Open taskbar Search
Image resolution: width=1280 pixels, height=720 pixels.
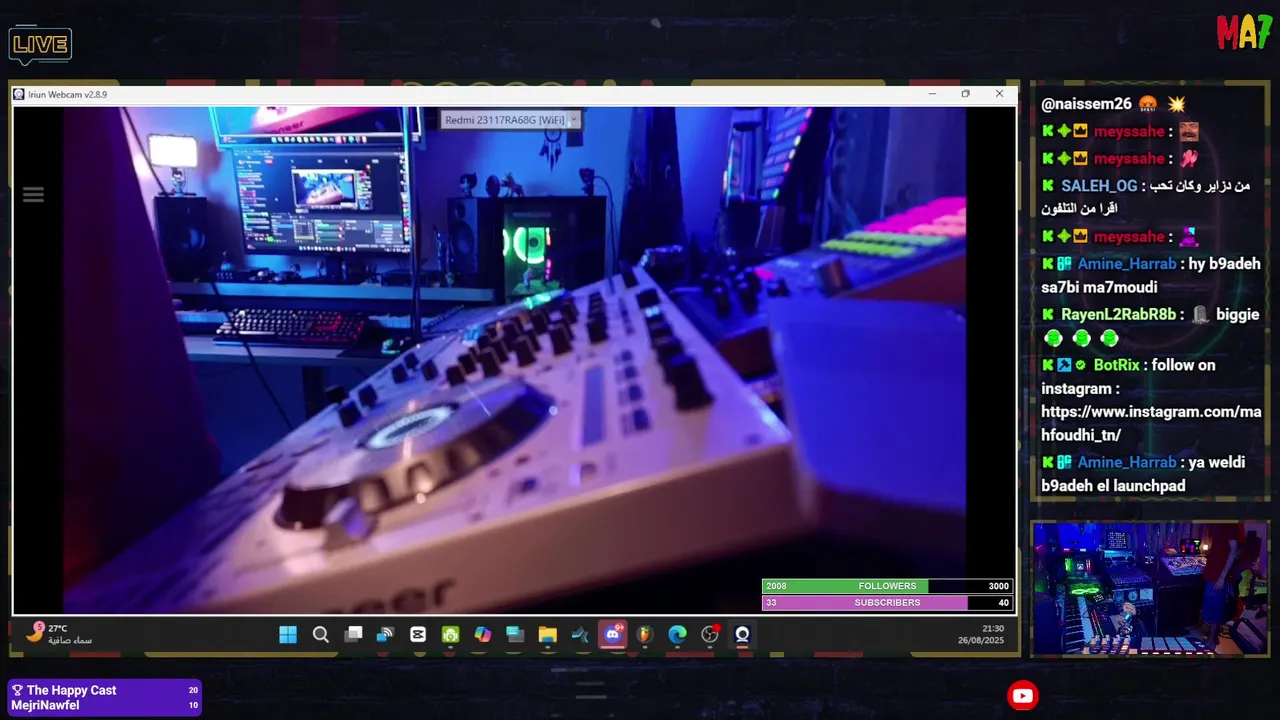click(320, 634)
